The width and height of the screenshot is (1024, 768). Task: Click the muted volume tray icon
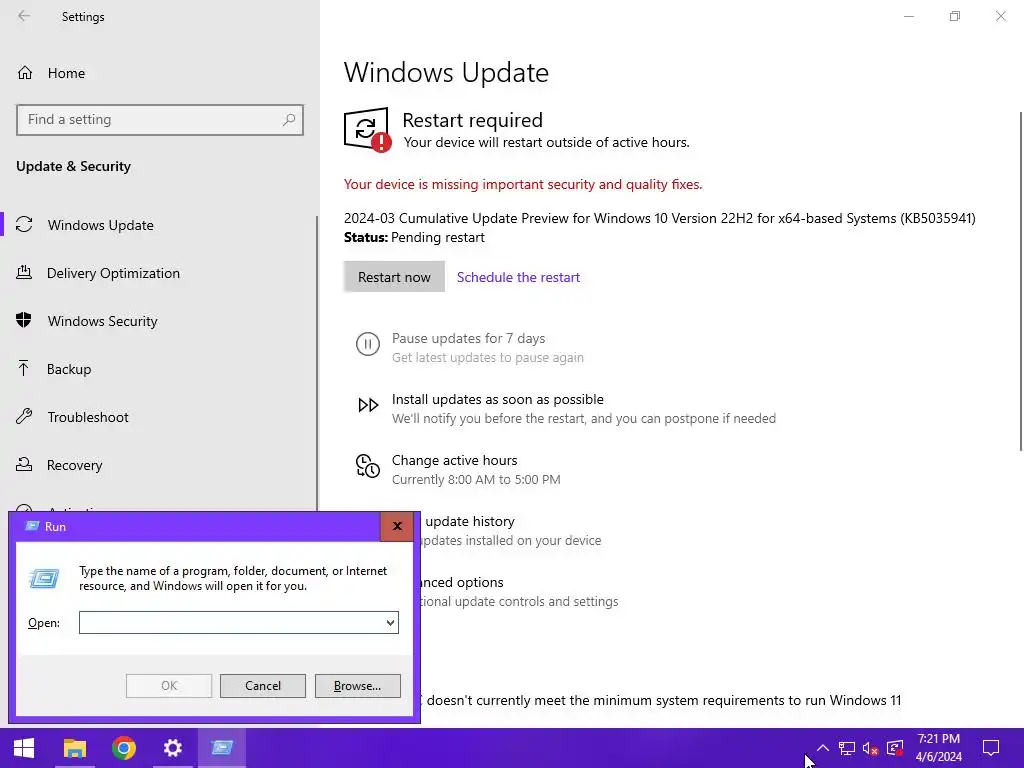point(871,748)
